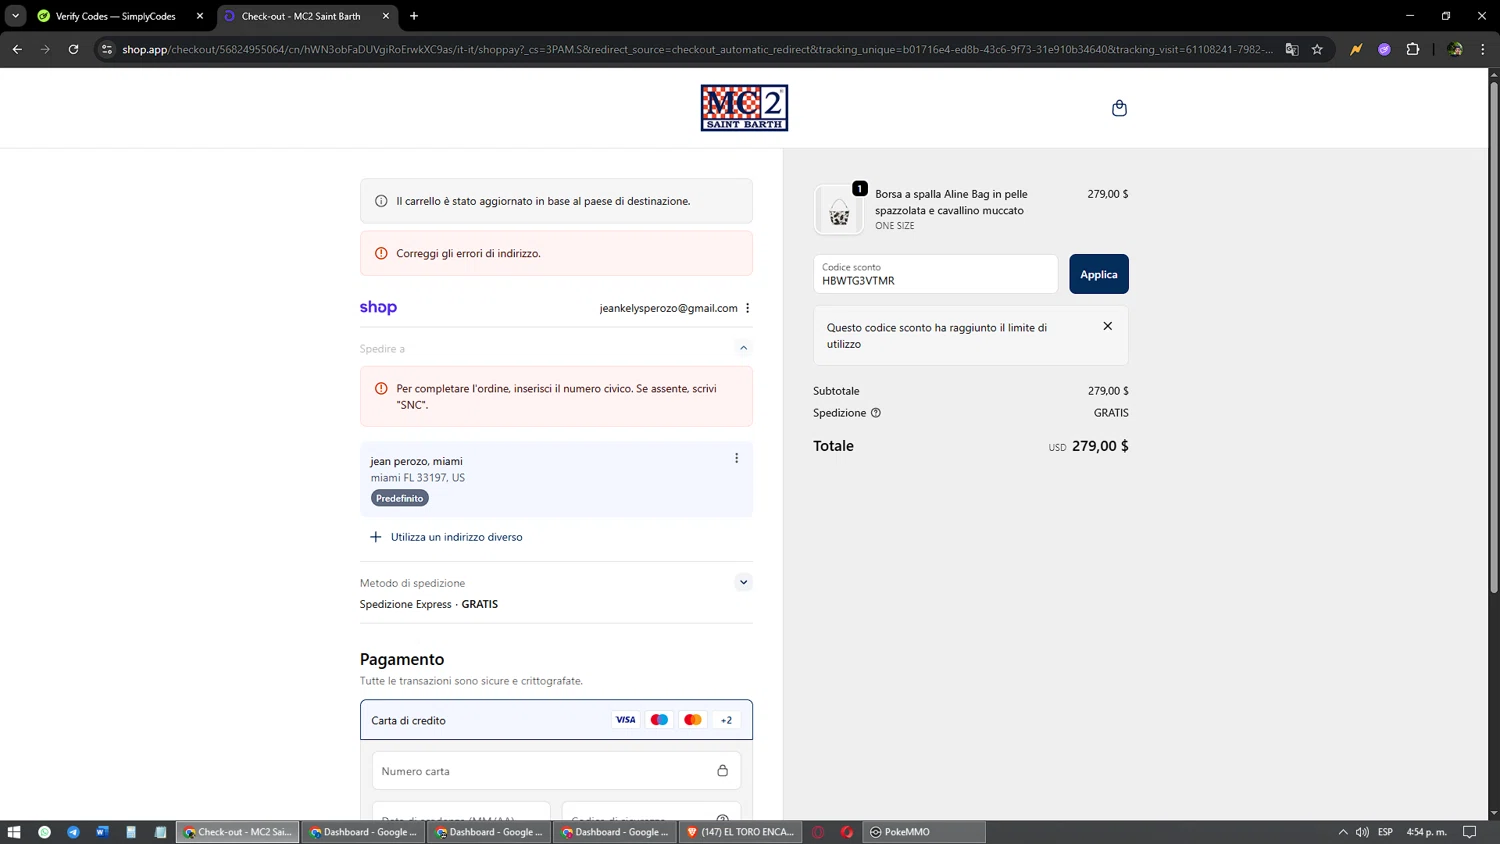The height and width of the screenshot is (844, 1500).
Task: Open the volume control in system tray
Action: tap(1362, 832)
